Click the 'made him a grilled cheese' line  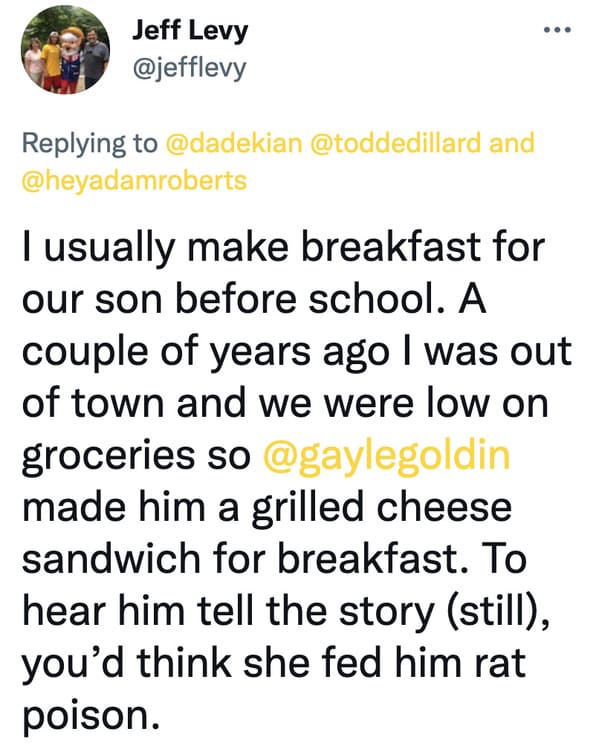tap(267, 507)
